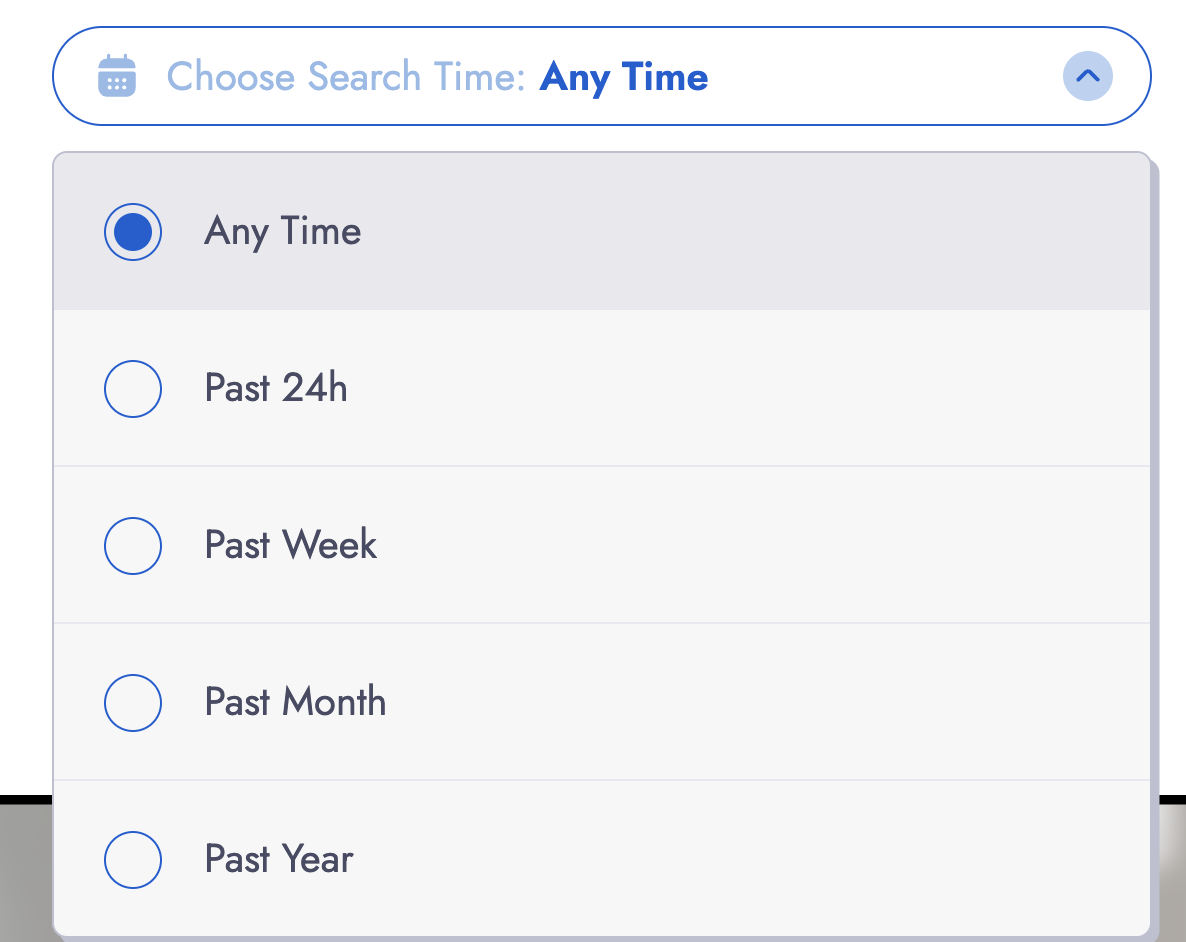Select the Past Year radio button
1186x942 pixels.
[133, 860]
